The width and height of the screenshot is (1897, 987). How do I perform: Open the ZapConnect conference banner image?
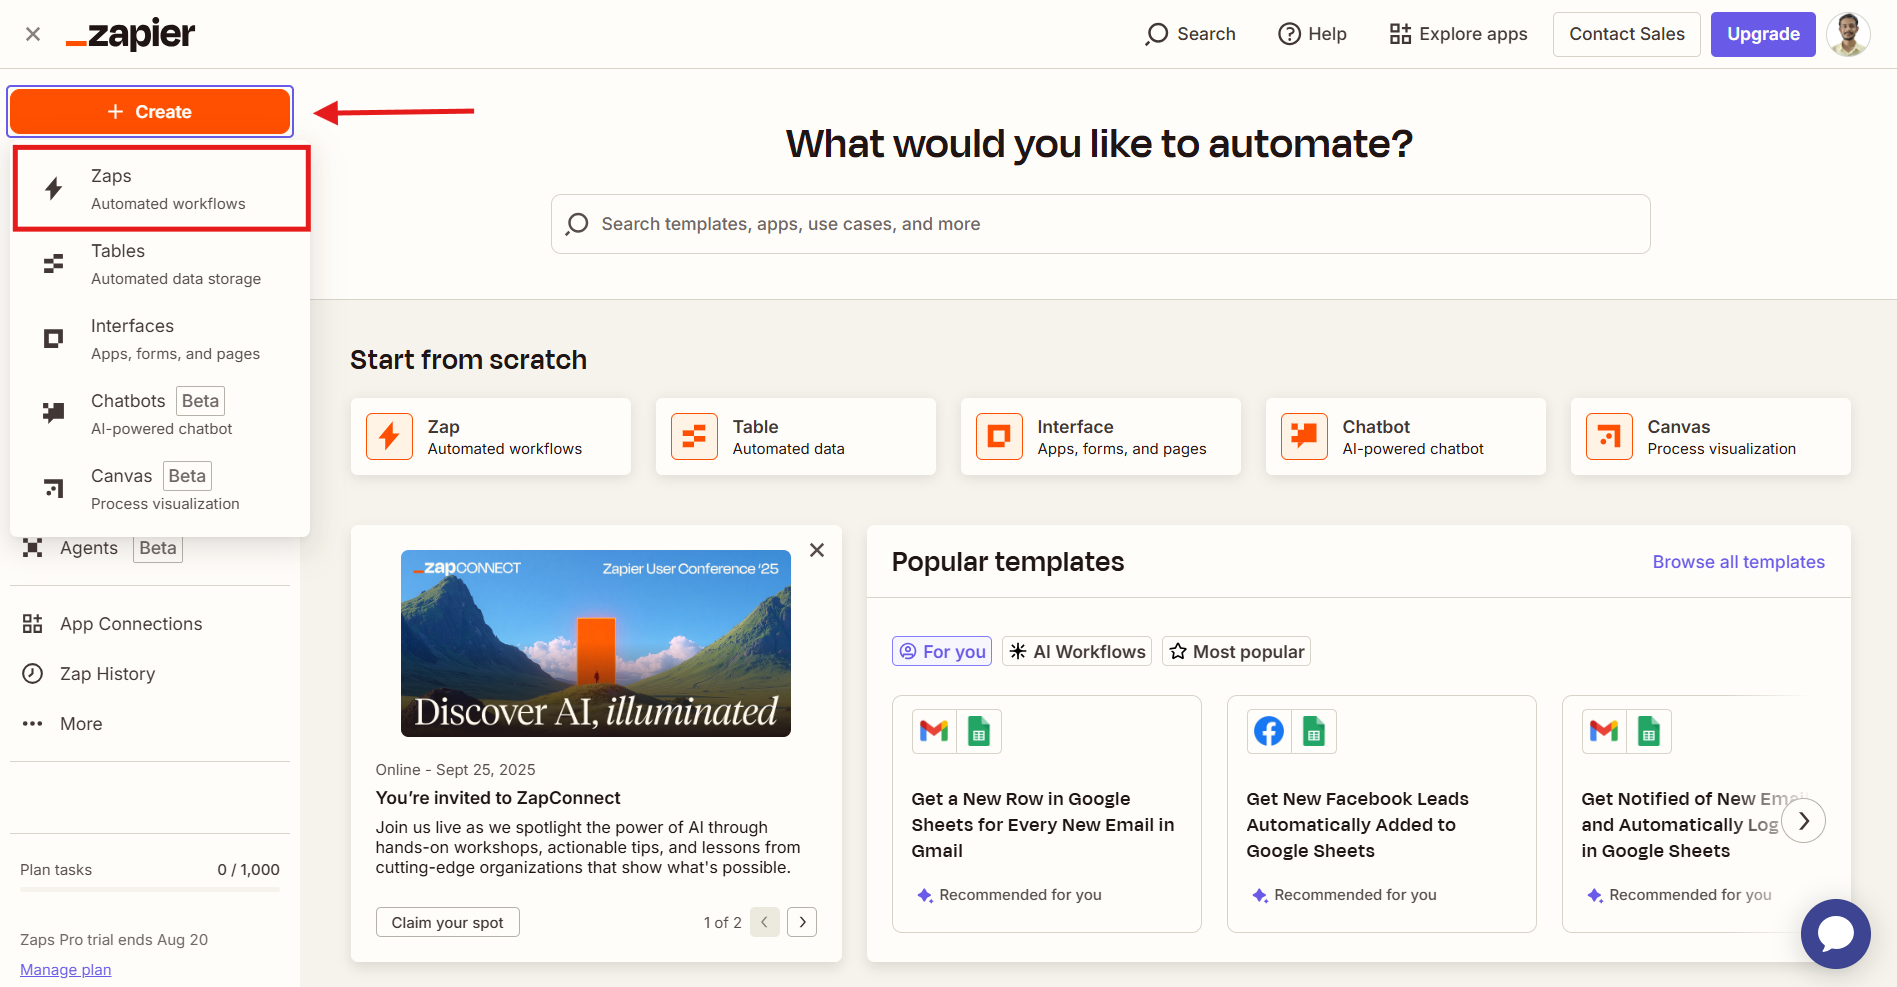596,643
